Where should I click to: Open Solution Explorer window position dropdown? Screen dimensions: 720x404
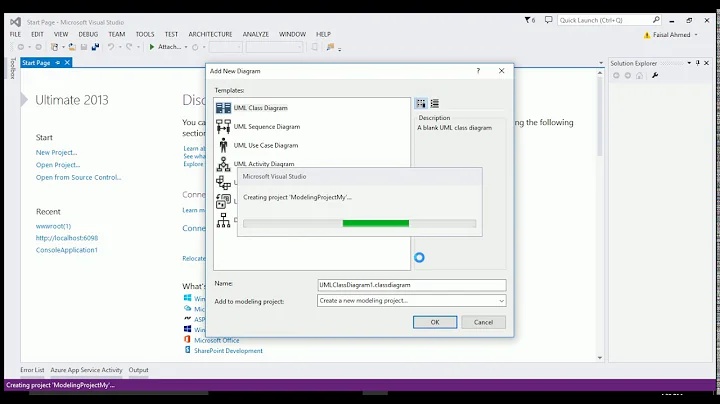click(689, 63)
